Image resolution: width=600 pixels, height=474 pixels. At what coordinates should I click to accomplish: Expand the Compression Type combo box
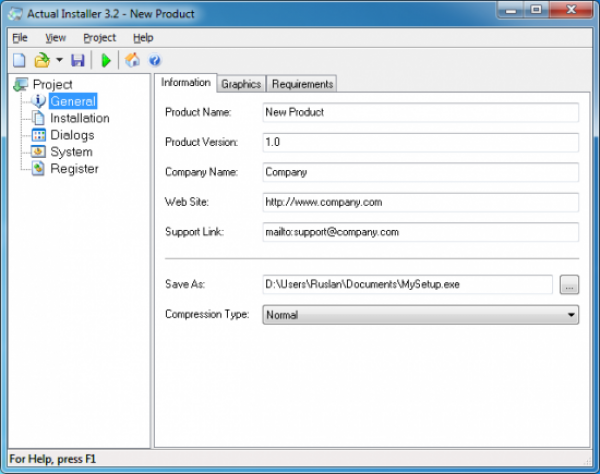click(421, 315)
